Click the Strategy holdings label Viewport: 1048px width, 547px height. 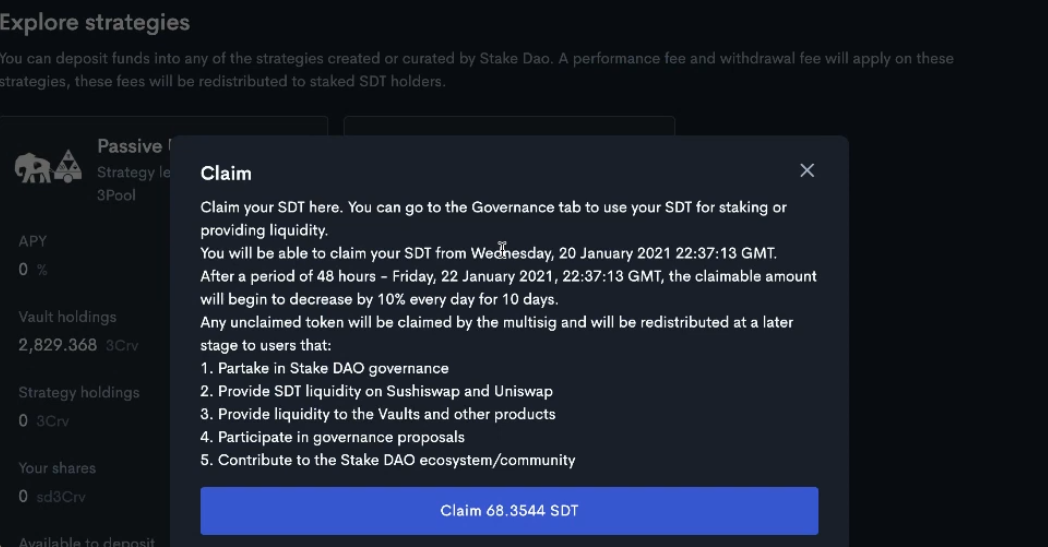pyautogui.click(x=79, y=393)
